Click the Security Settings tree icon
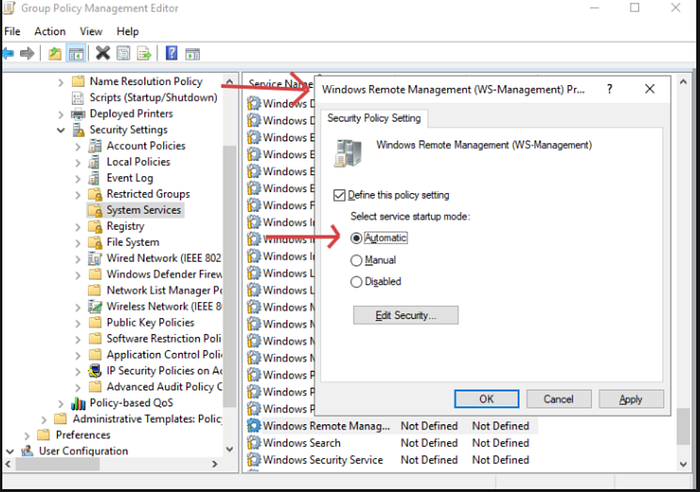The width and height of the screenshot is (700, 492). (x=79, y=130)
